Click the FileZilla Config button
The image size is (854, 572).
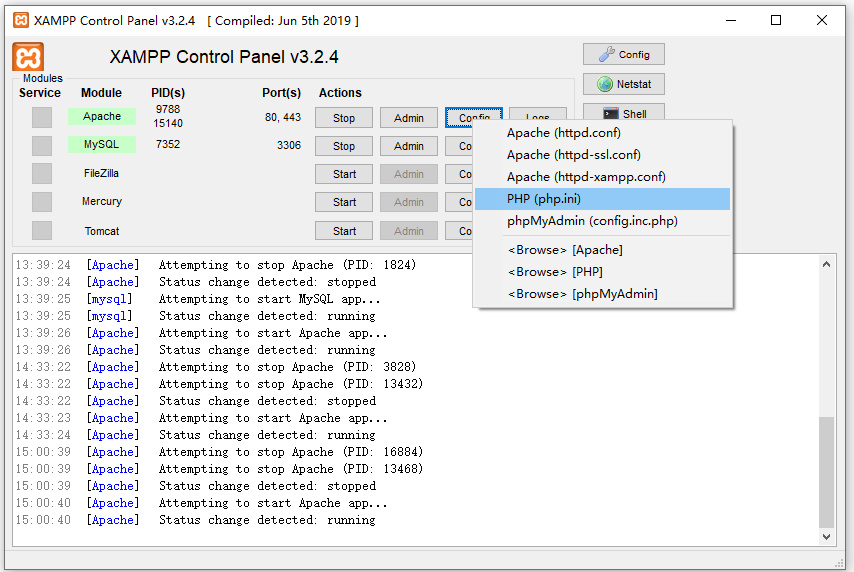459,174
